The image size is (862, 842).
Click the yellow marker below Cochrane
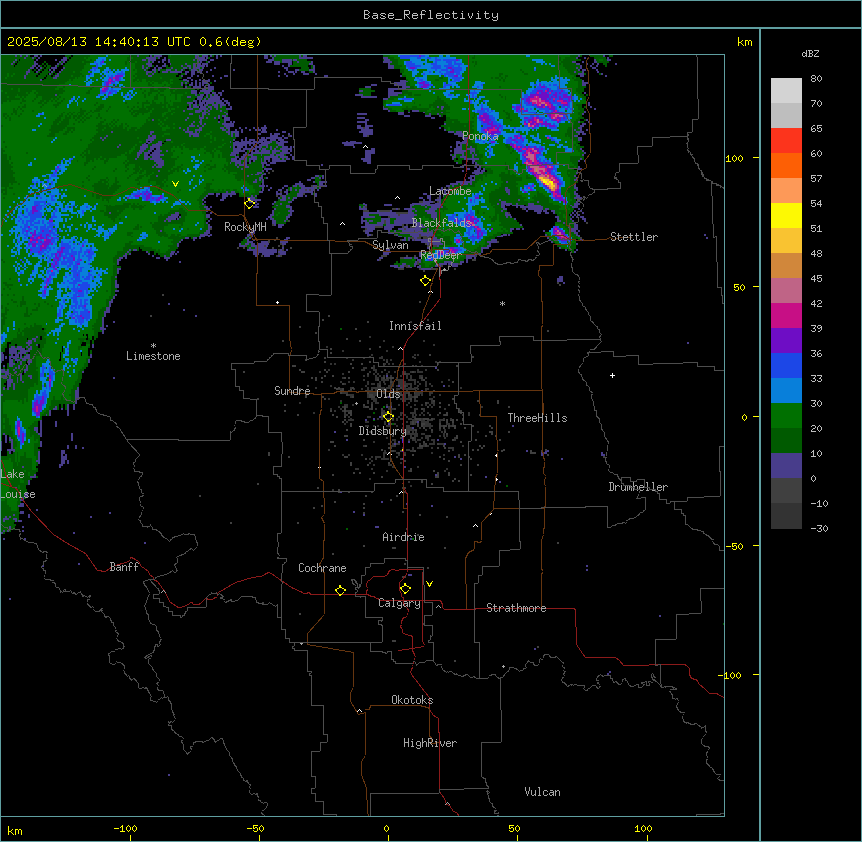pos(341,590)
